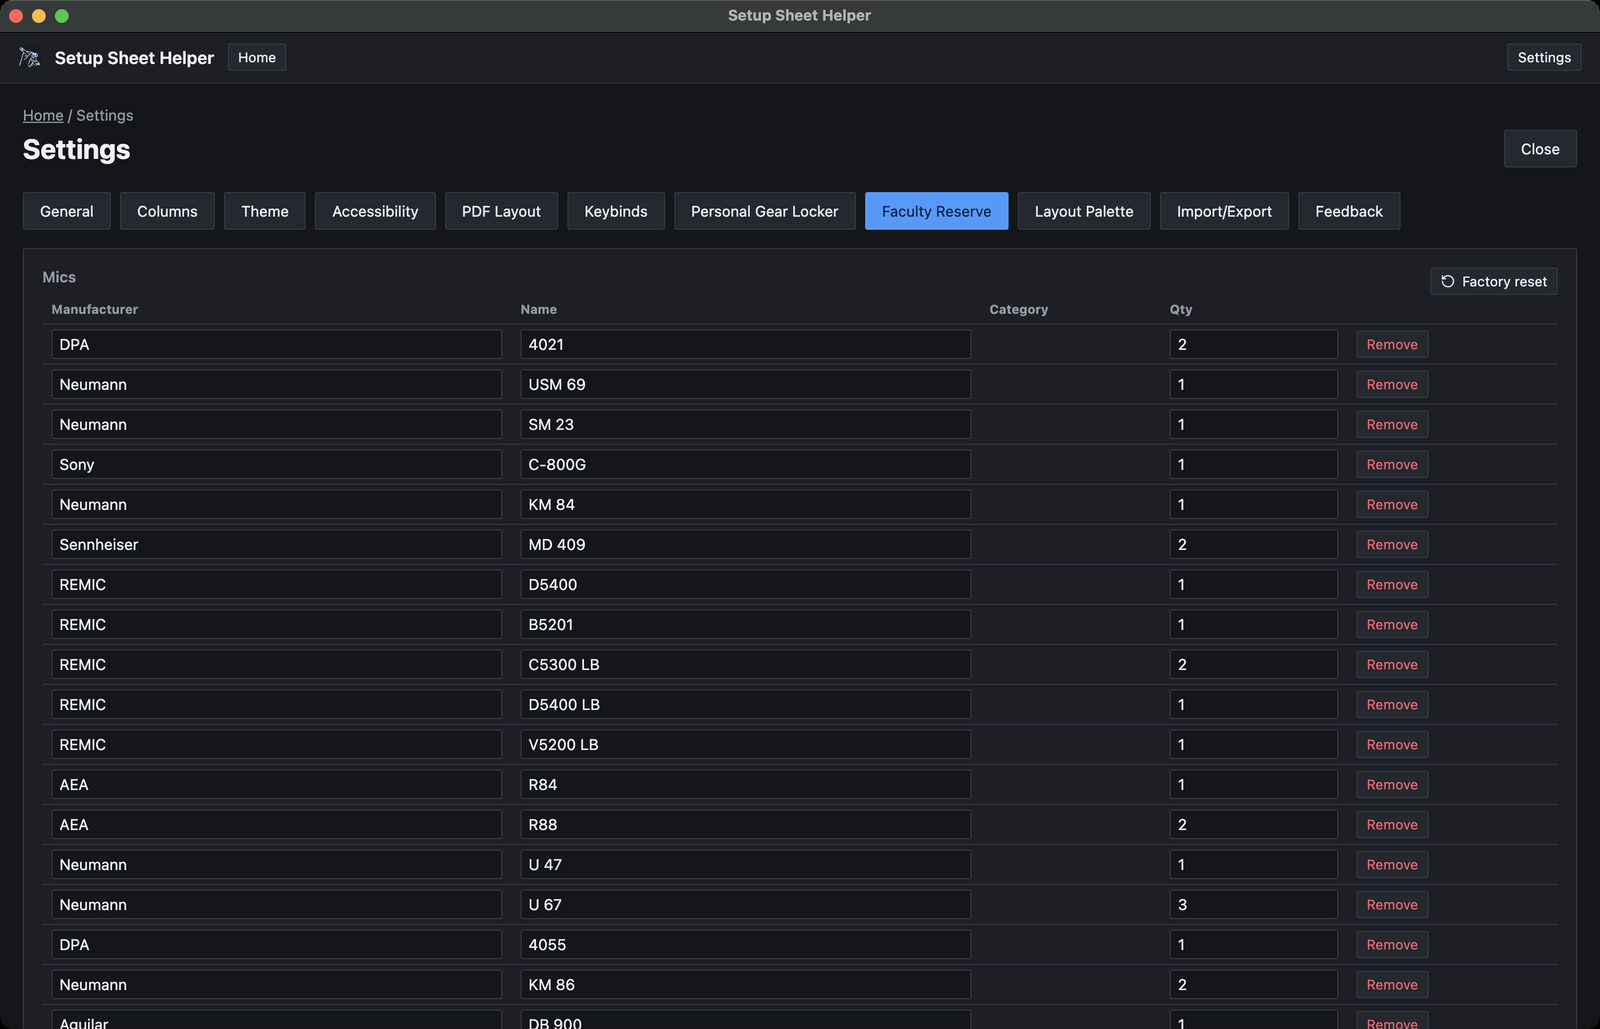Image resolution: width=1600 pixels, height=1029 pixels.
Task: Edit the quantity field for AEA R88
Action: (x=1254, y=824)
